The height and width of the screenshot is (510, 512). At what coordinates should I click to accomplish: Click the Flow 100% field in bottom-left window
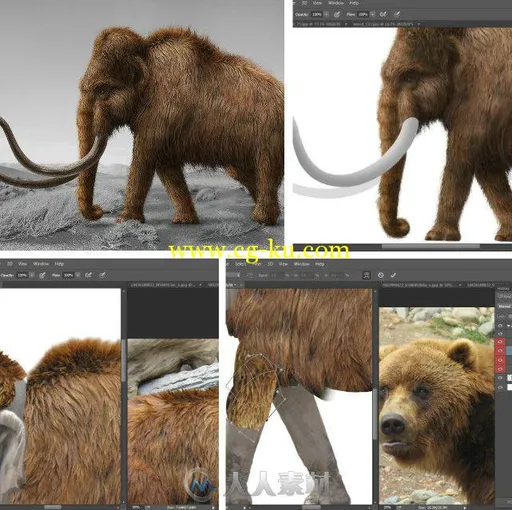pos(68,275)
